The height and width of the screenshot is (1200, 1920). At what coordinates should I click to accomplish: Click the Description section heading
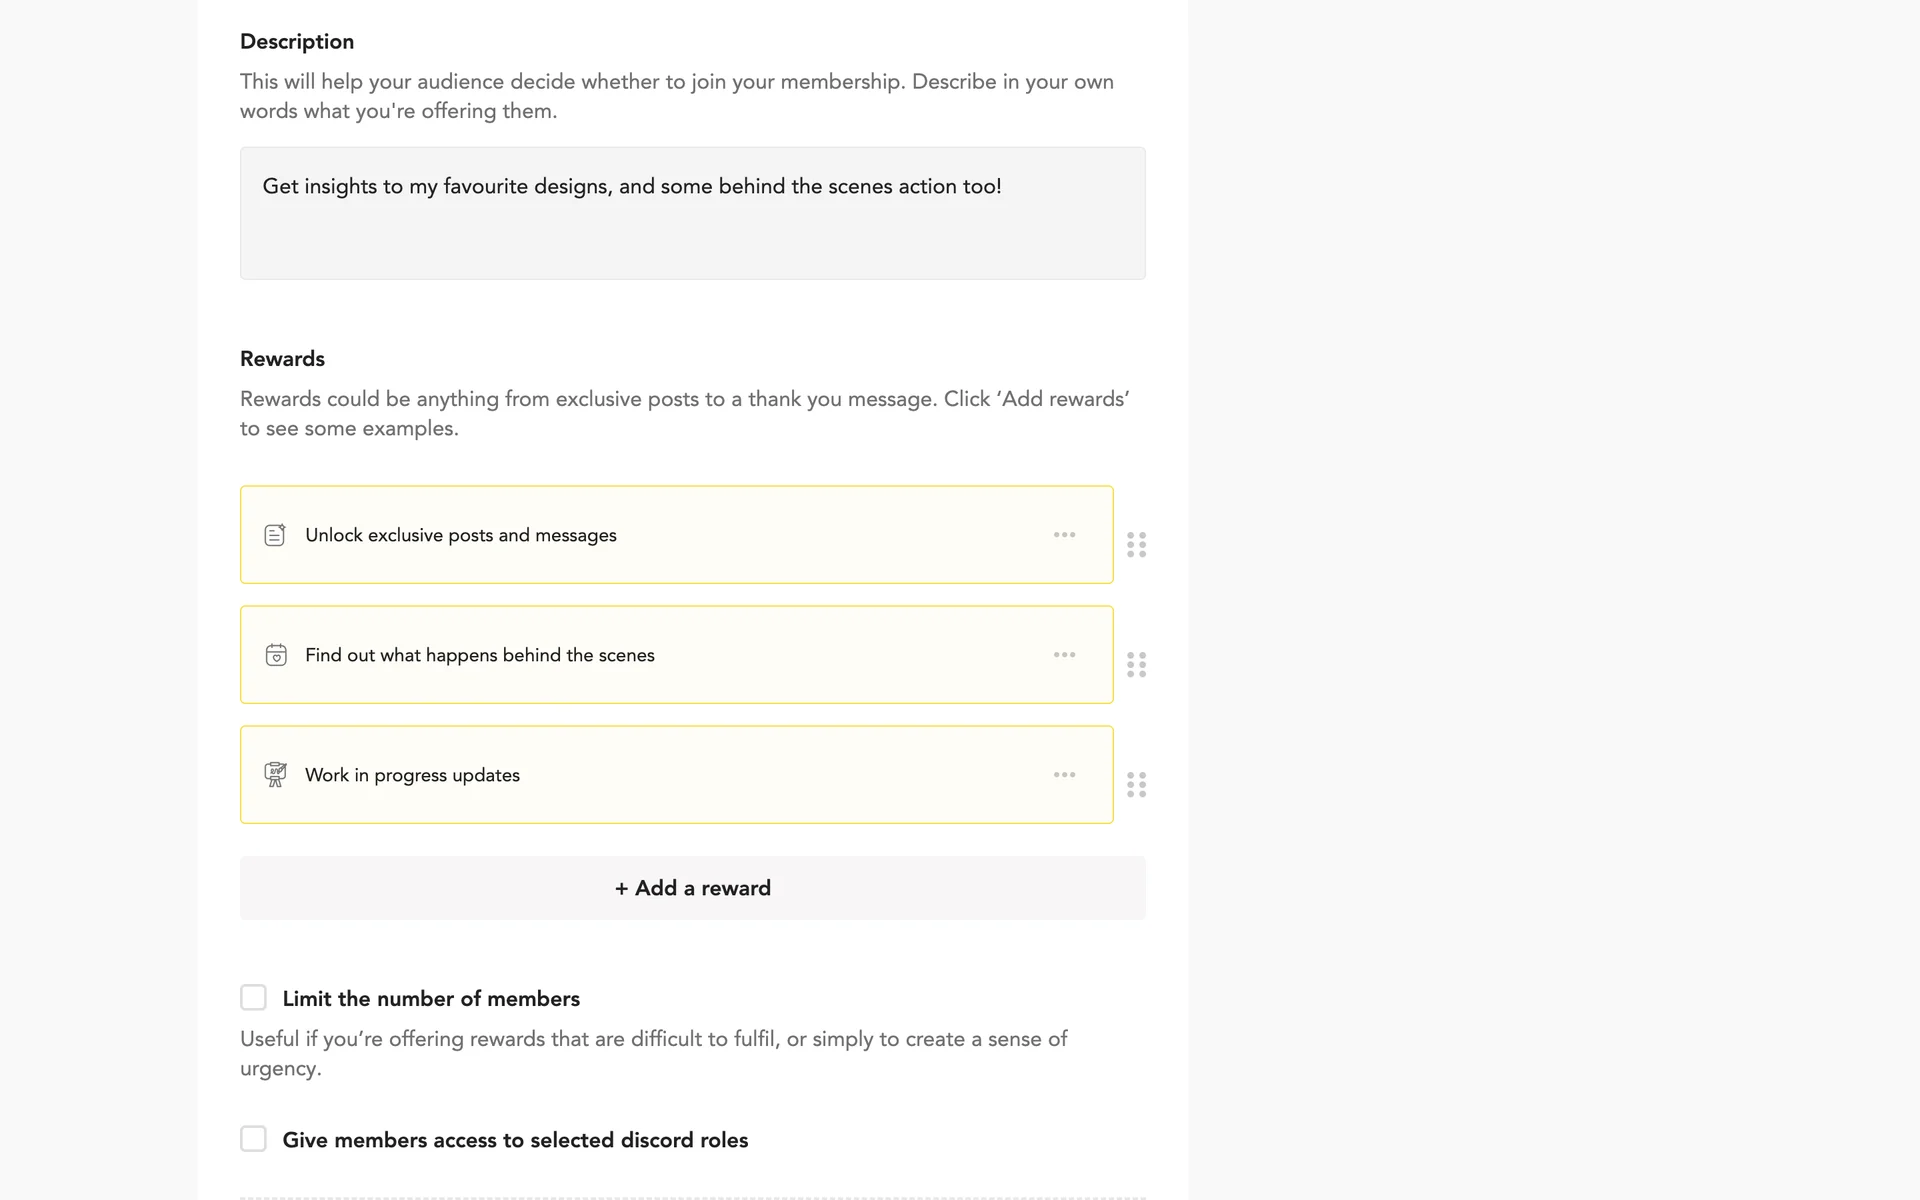[x=297, y=42]
